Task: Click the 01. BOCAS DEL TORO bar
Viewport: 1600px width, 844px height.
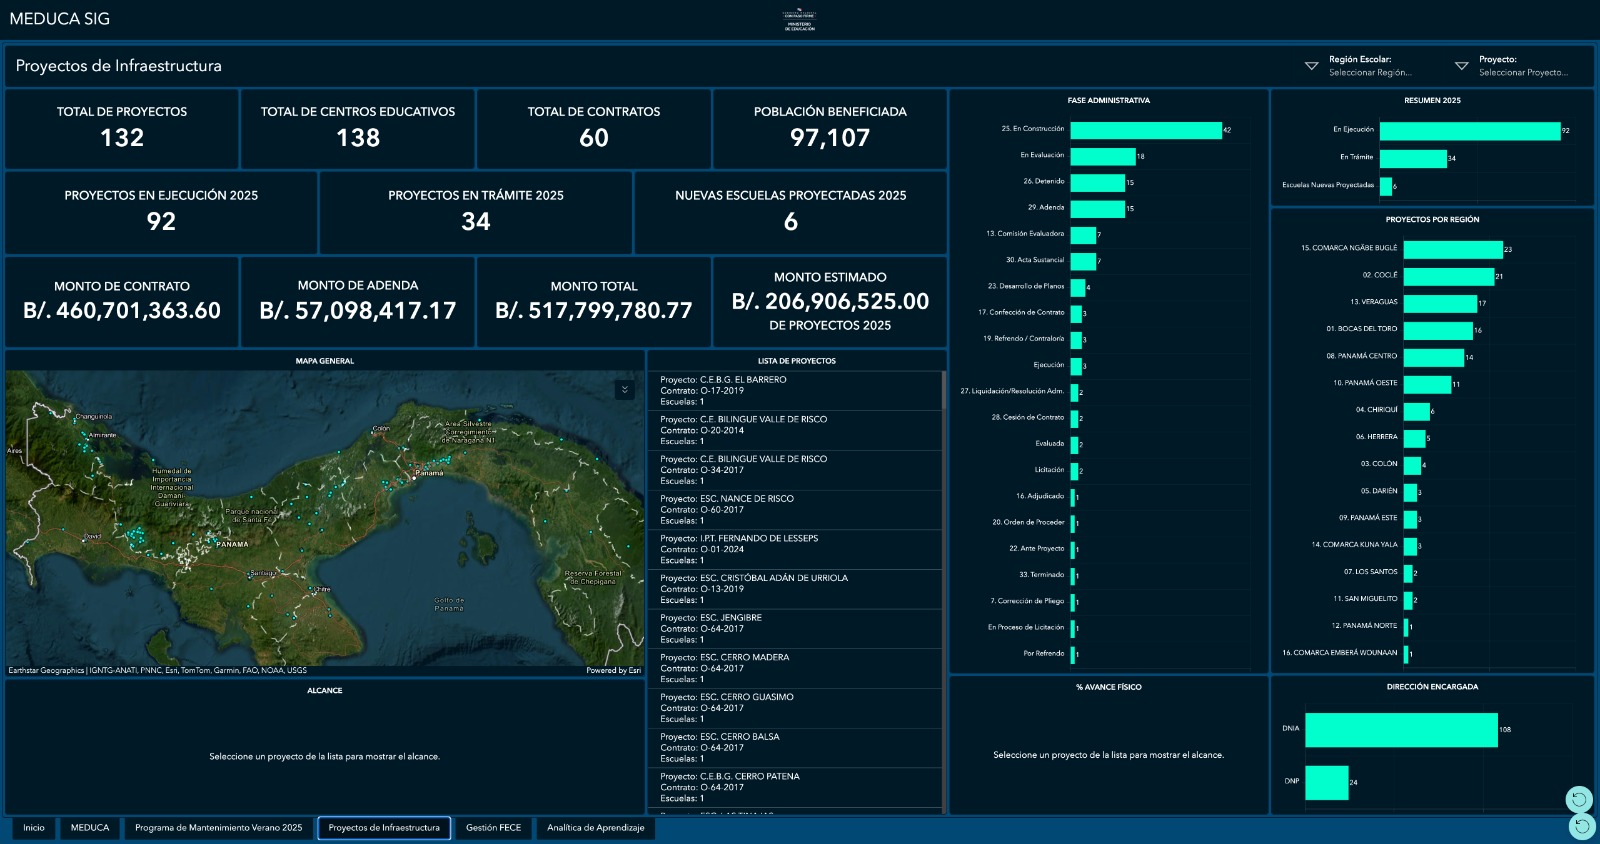Action: pyautogui.click(x=1438, y=330)
